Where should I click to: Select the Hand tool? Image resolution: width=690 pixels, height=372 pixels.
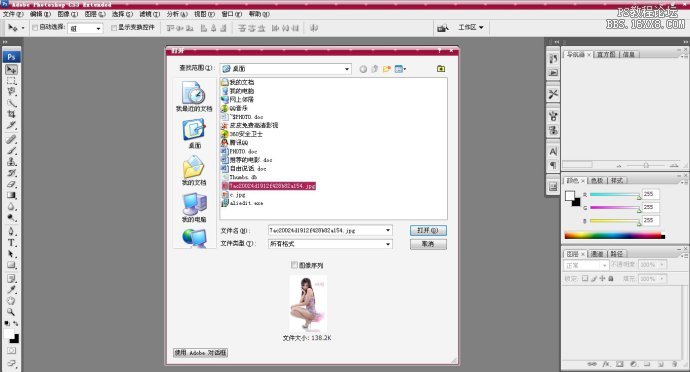[x=11, y=301]
